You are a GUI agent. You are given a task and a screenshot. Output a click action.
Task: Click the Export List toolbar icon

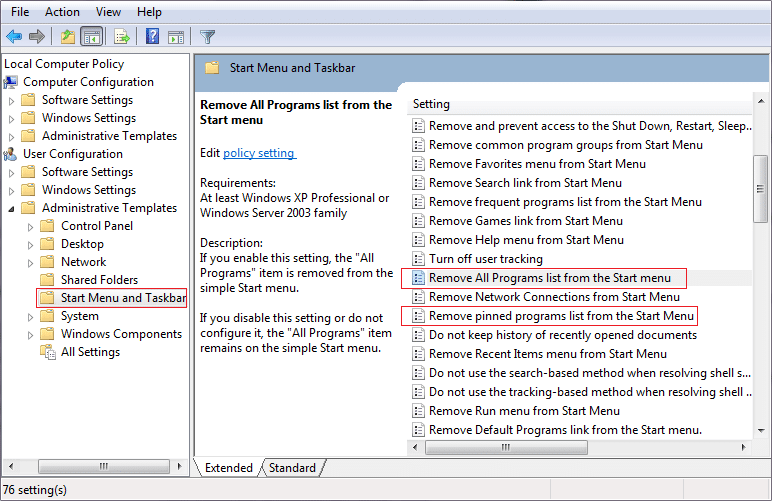(x=122, y=36)
